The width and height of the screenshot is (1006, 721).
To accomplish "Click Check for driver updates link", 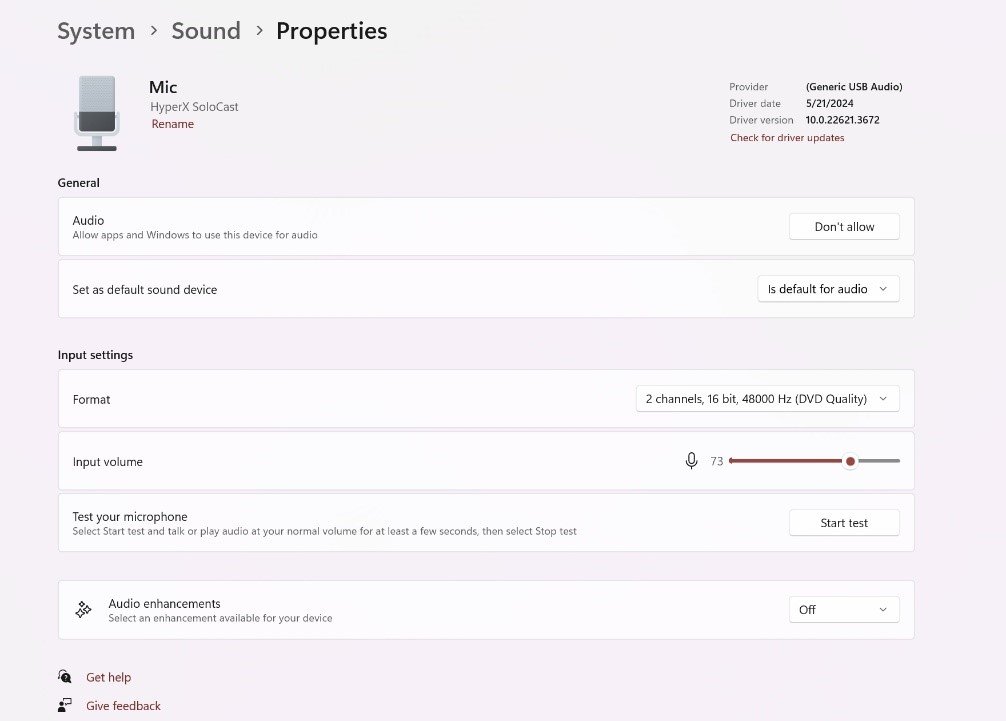I will [787, 138].
